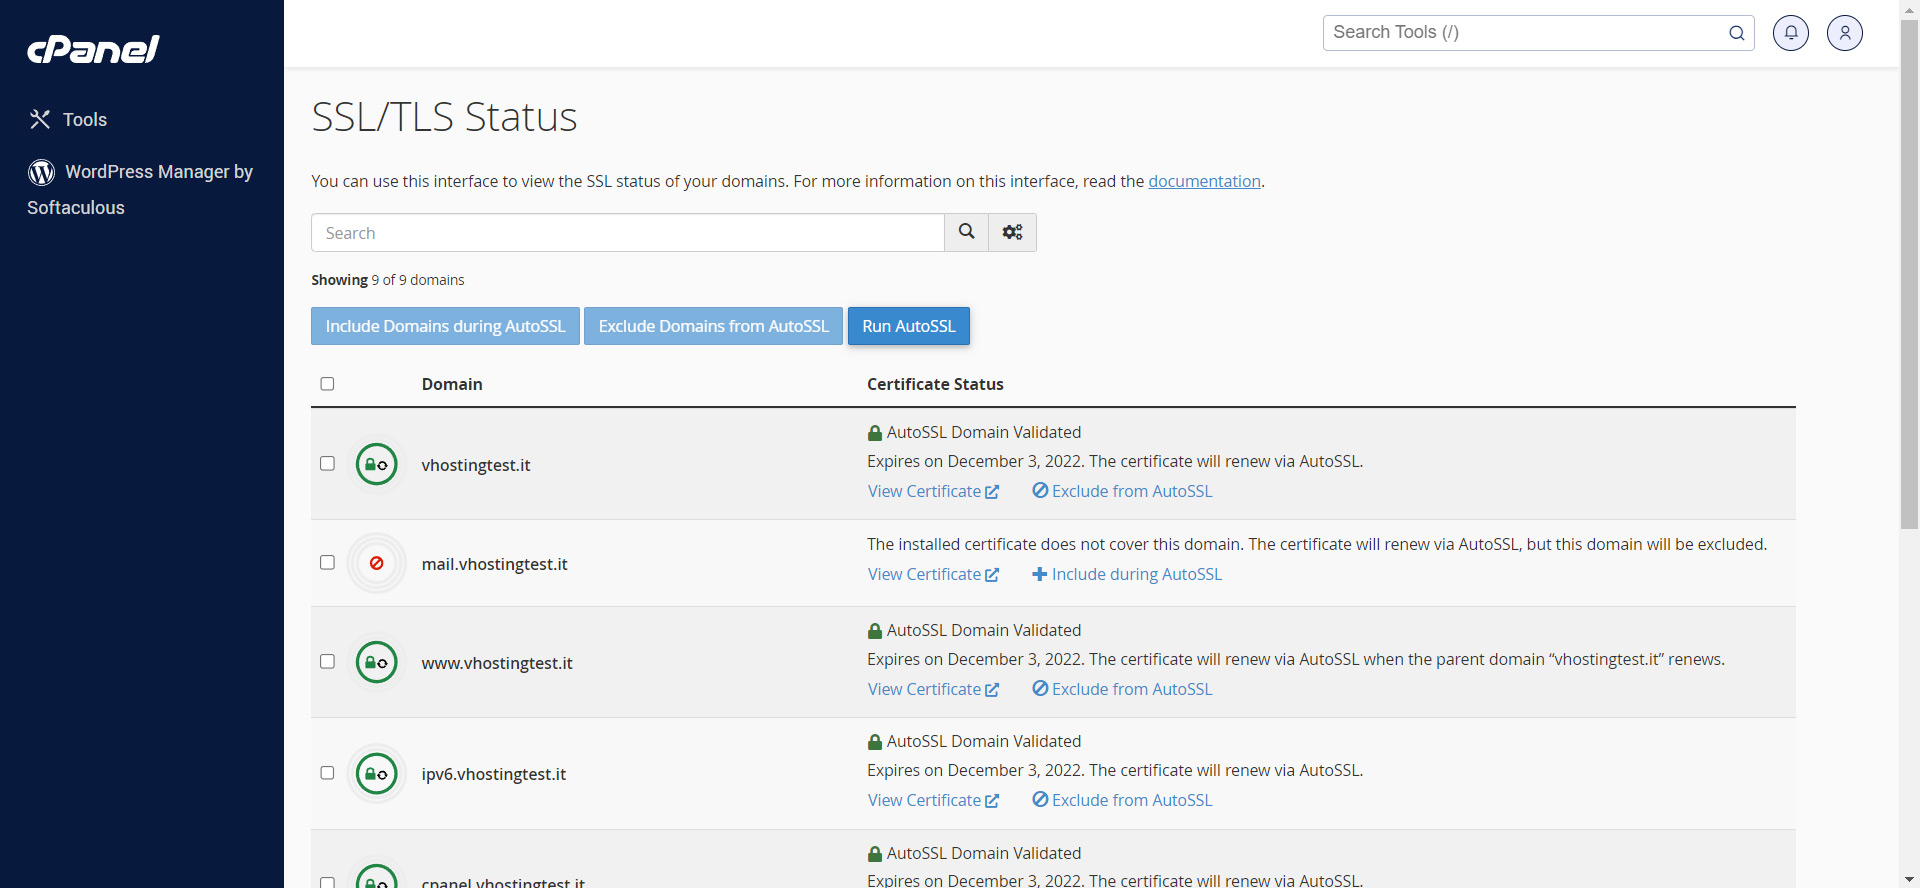Click the Run AutoSSL button

(x=909, y=326)
